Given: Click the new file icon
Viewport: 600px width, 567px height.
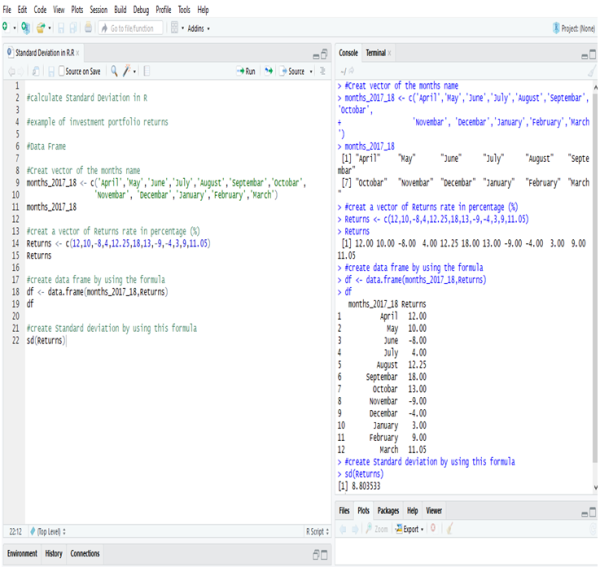Looking at the screenshot, I should point(6,28).
